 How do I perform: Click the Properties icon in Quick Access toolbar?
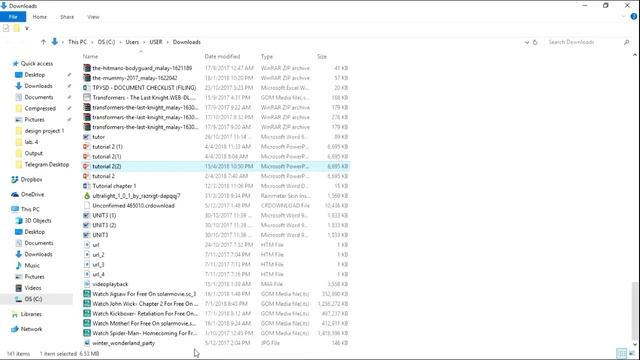(x=6, y=28)
